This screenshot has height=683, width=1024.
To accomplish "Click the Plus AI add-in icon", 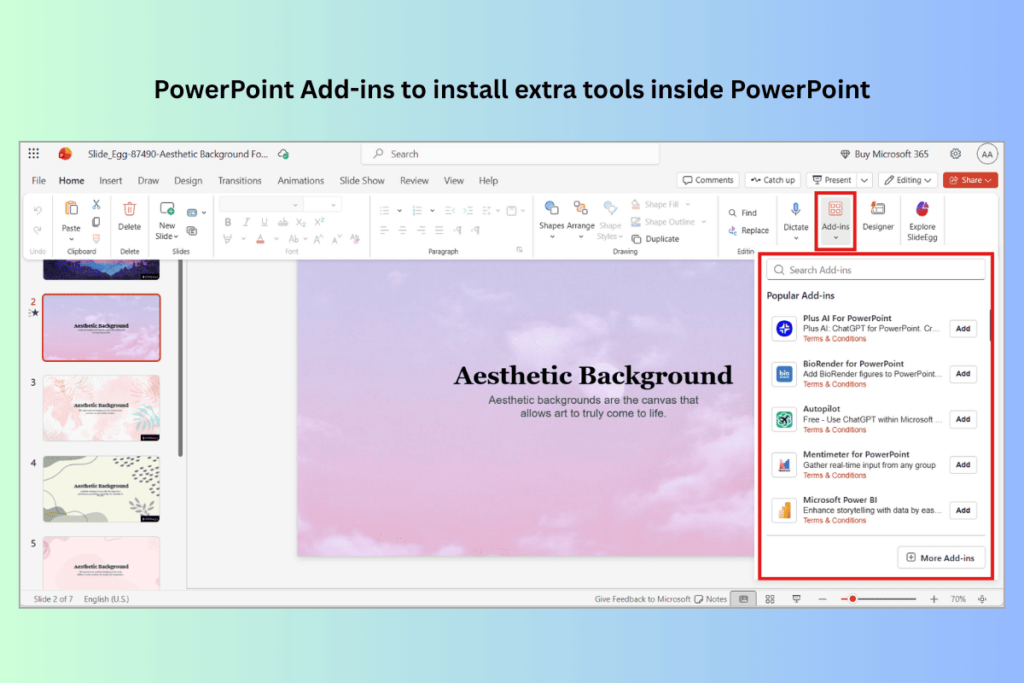I will click(784, 328).
